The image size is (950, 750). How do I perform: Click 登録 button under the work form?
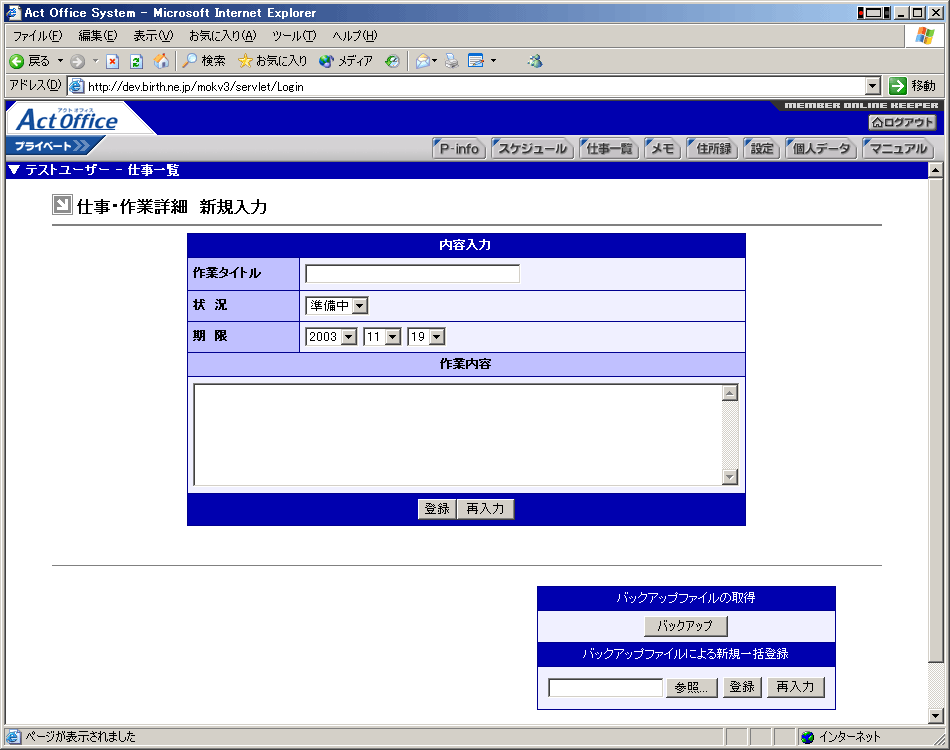coord(437,509)
